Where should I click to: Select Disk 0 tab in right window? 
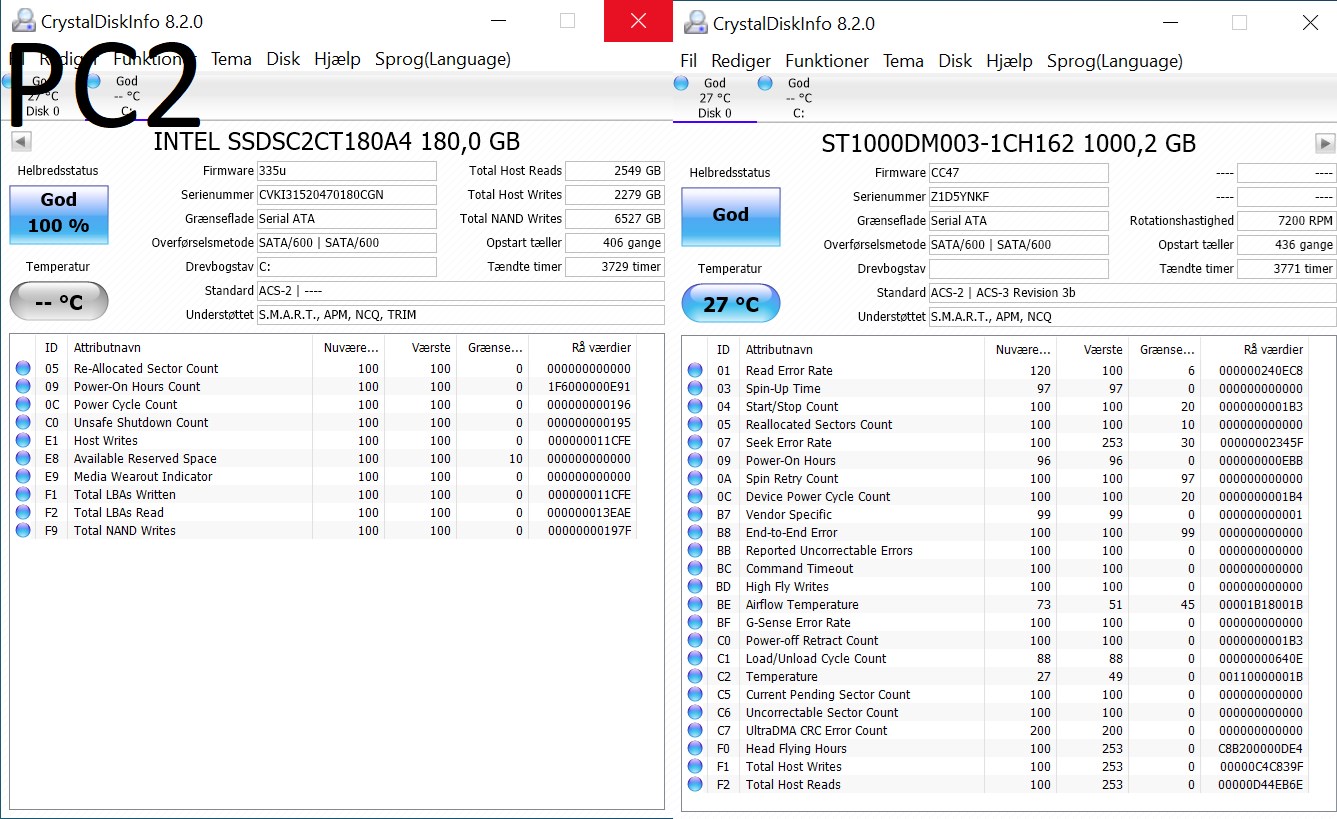coord(714,98)
